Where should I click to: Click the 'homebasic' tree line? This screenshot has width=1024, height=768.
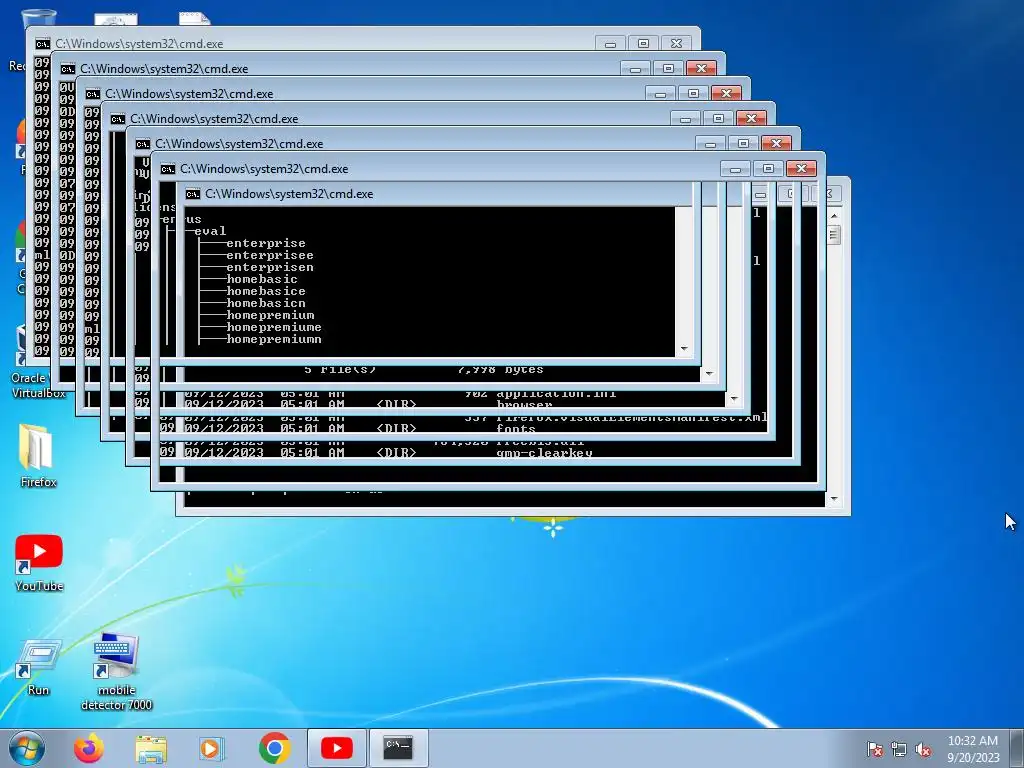[x=262, y=279]
